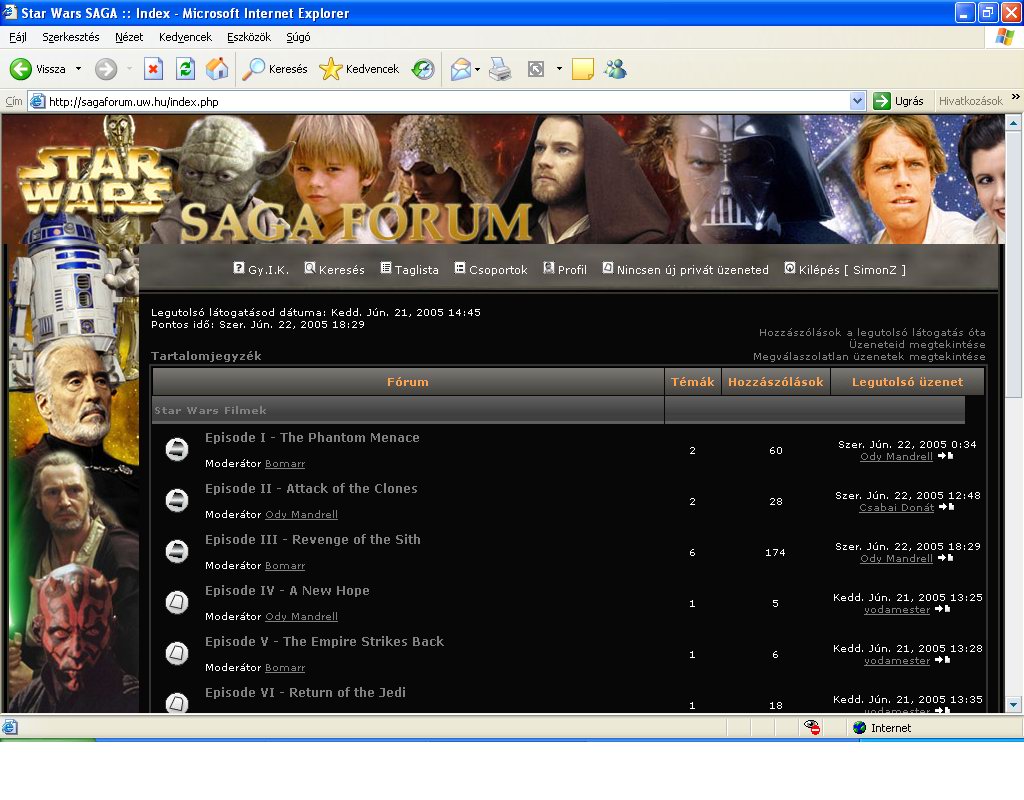Open the Eszközök menu
Image resolution: width=1024 pixels, height=800 pixels.
point(249,37)
